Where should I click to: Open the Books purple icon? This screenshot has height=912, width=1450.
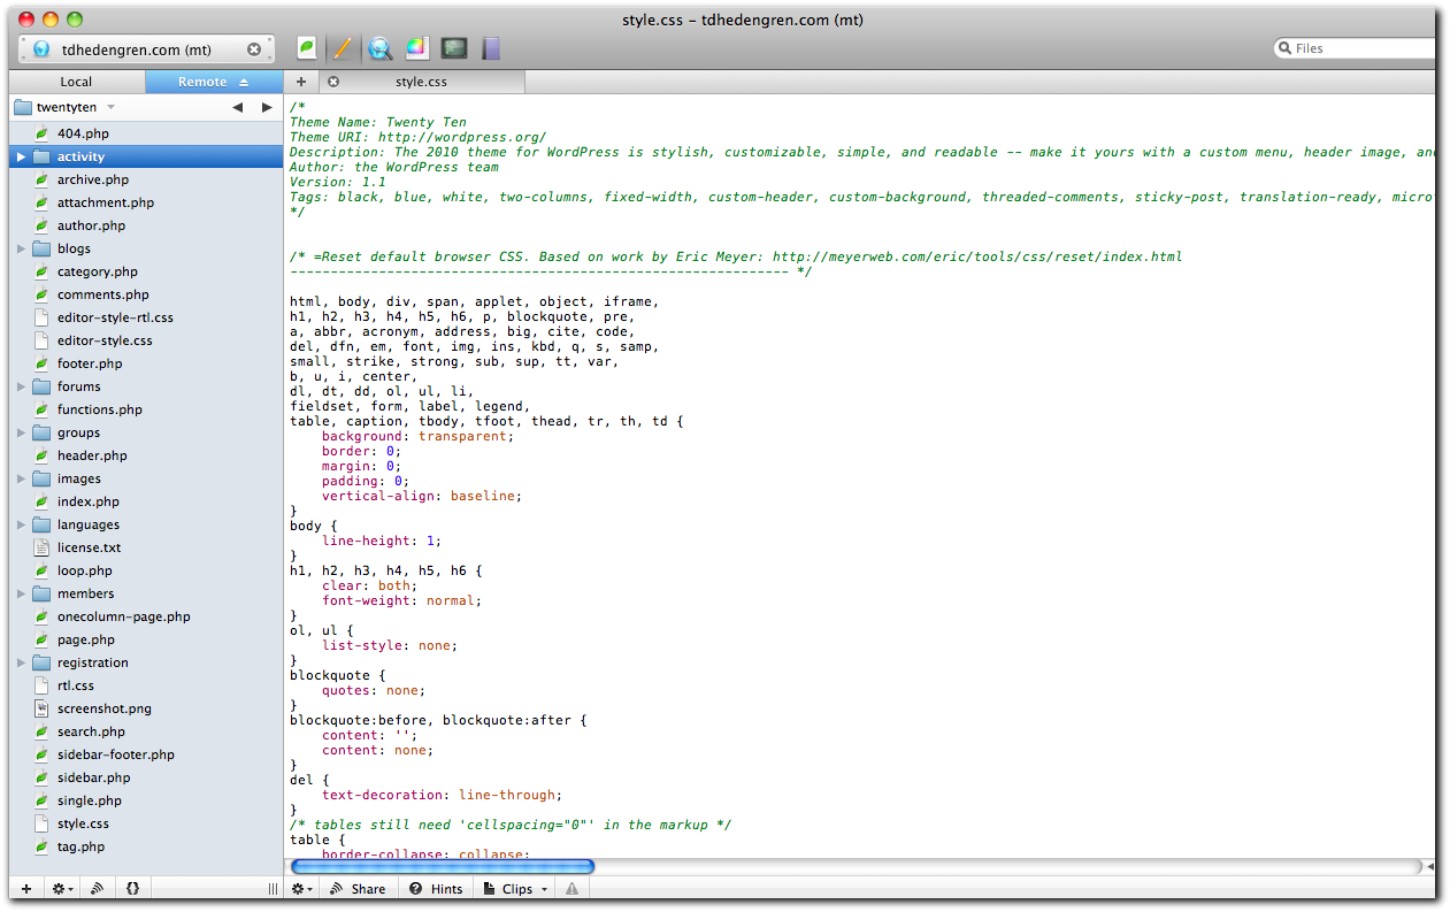coord(490,48)
